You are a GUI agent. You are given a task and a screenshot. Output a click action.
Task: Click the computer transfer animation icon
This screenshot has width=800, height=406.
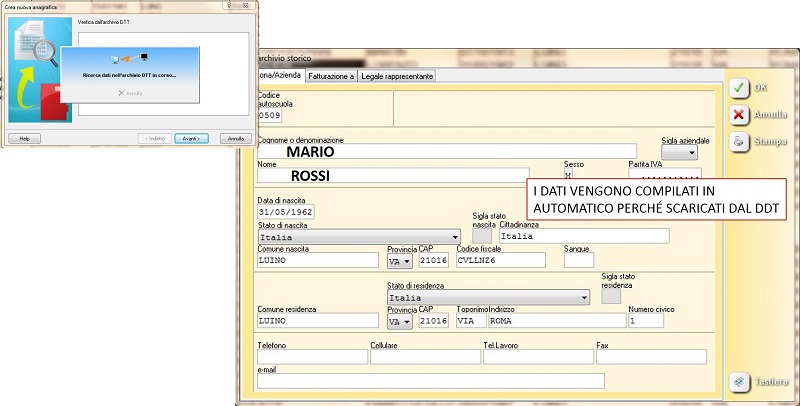click(132, 60)
